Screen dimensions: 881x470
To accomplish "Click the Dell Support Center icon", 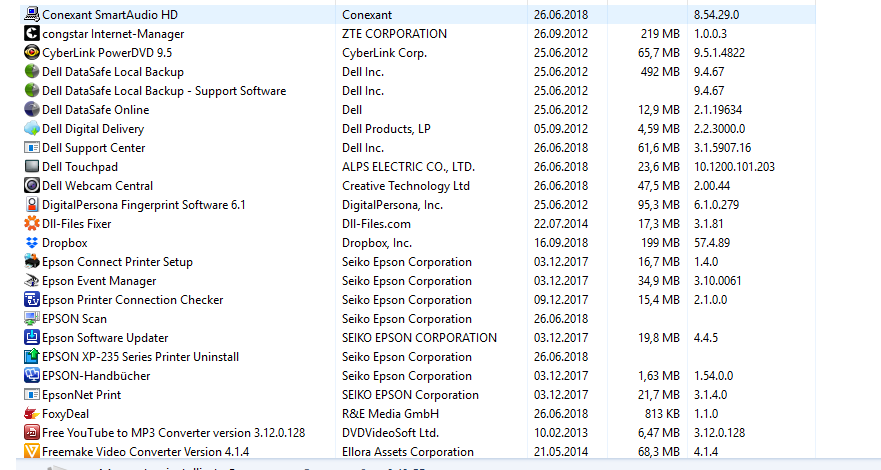I will (32, 148).
